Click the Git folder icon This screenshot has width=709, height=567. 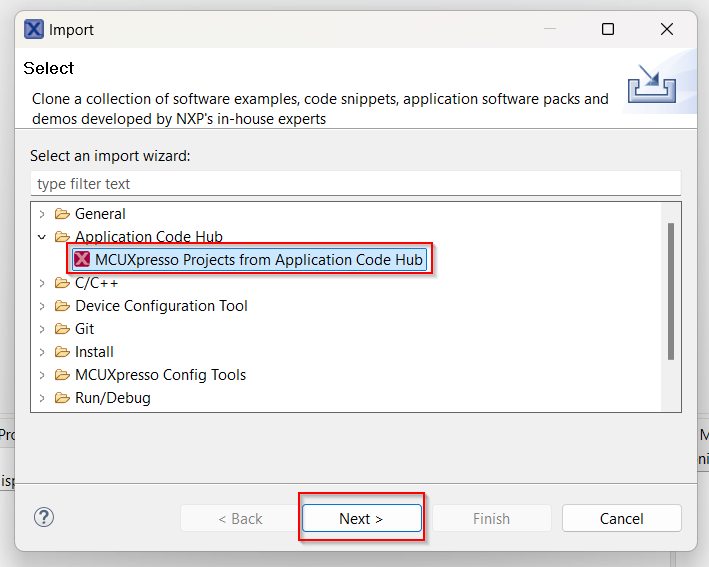[x=62, y=328]
